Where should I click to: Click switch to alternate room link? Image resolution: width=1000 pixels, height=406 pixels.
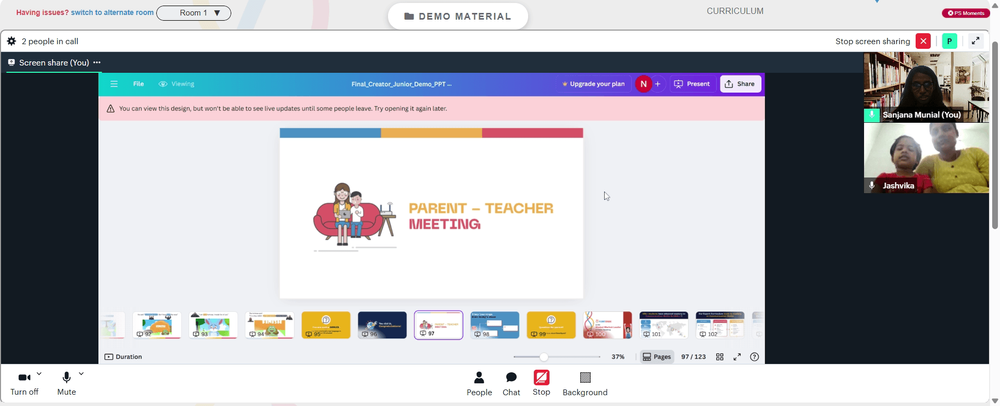tap(112, 13)
